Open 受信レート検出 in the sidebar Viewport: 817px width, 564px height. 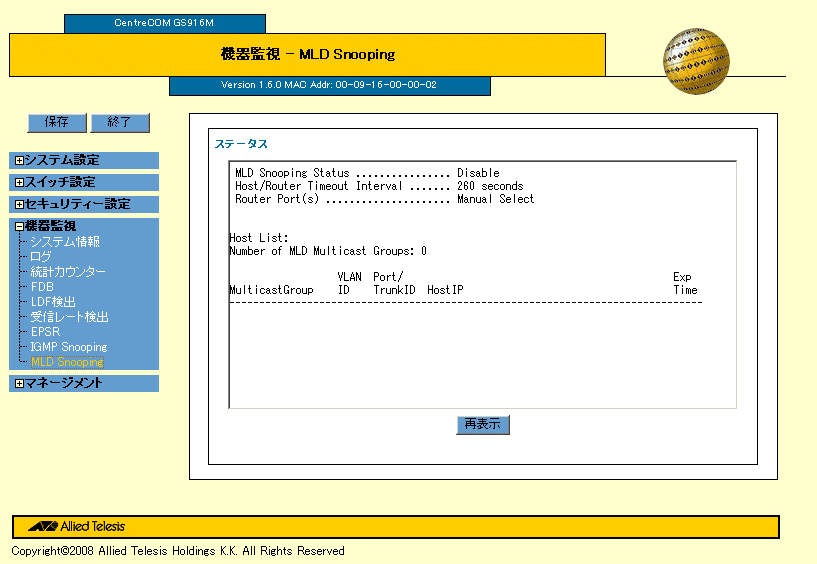pyautogui.click(x=69, y=317)
